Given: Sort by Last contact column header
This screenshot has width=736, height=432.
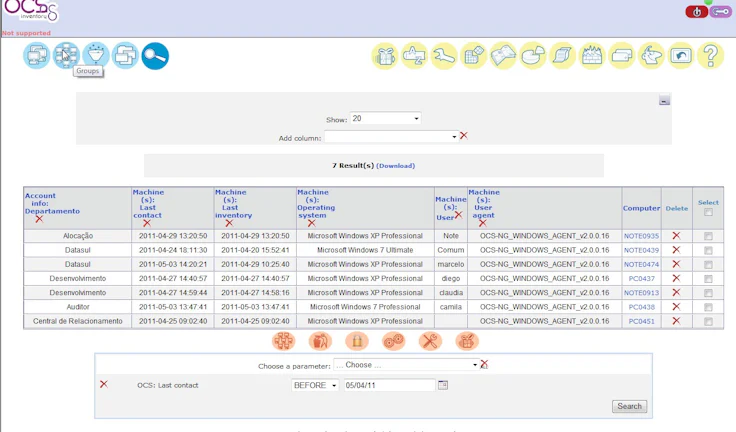Looking at the screenshot, I should [148, 204].
